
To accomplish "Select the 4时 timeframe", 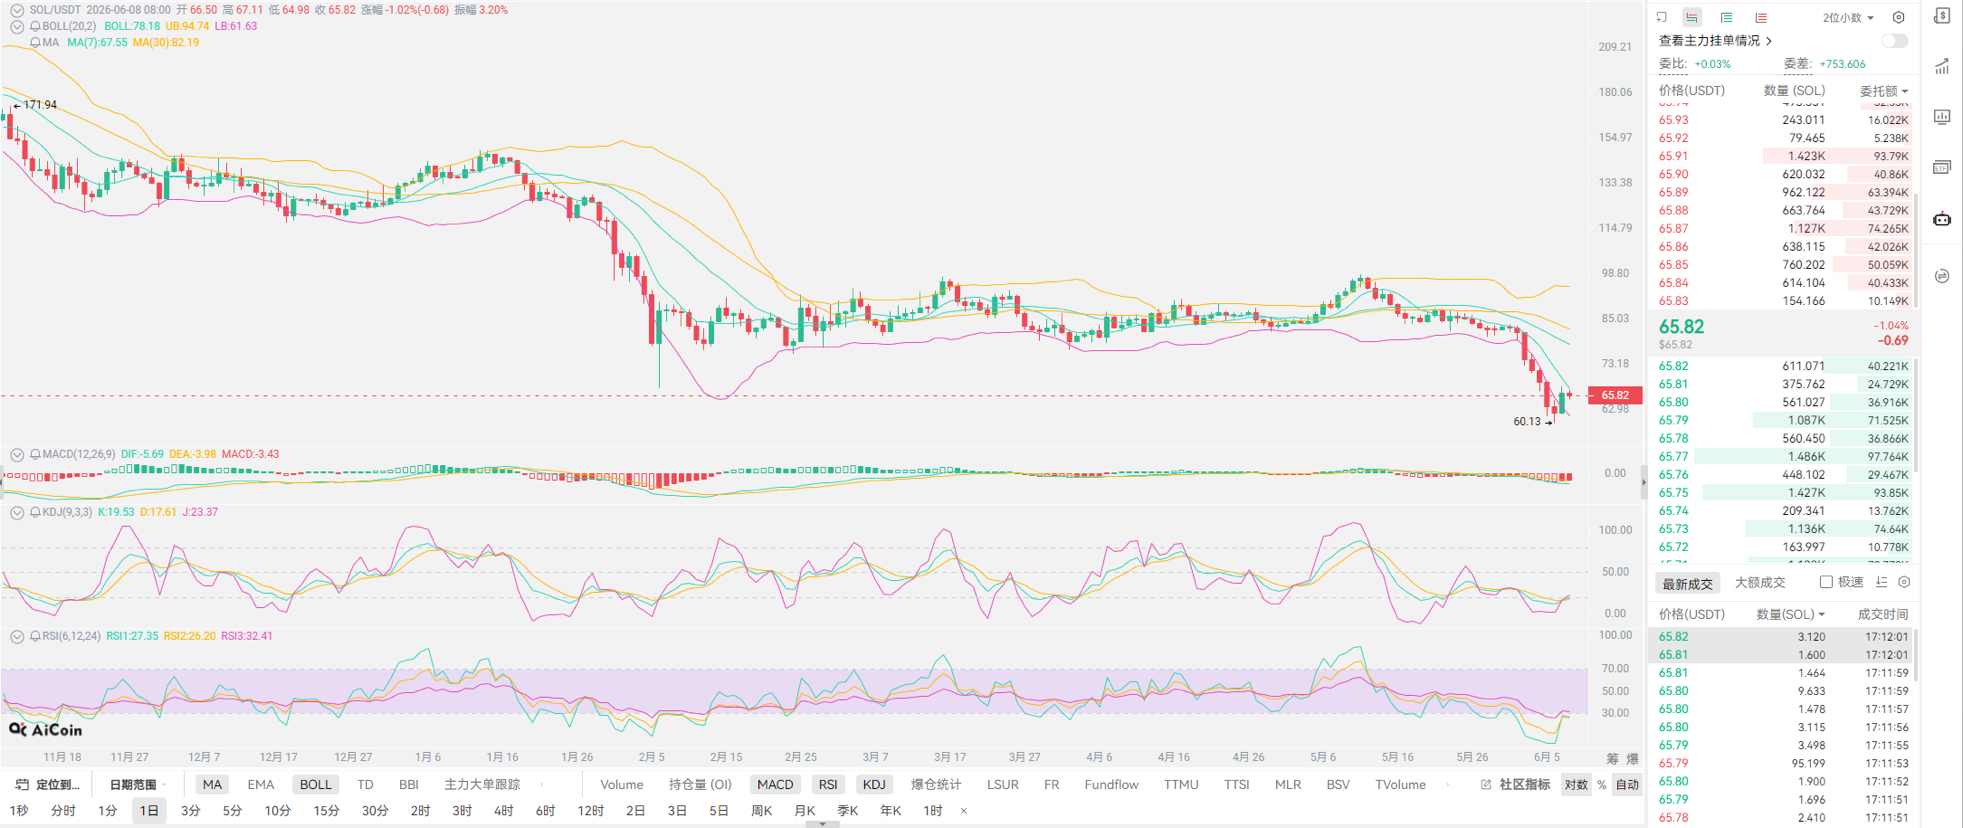I will 503,811.
